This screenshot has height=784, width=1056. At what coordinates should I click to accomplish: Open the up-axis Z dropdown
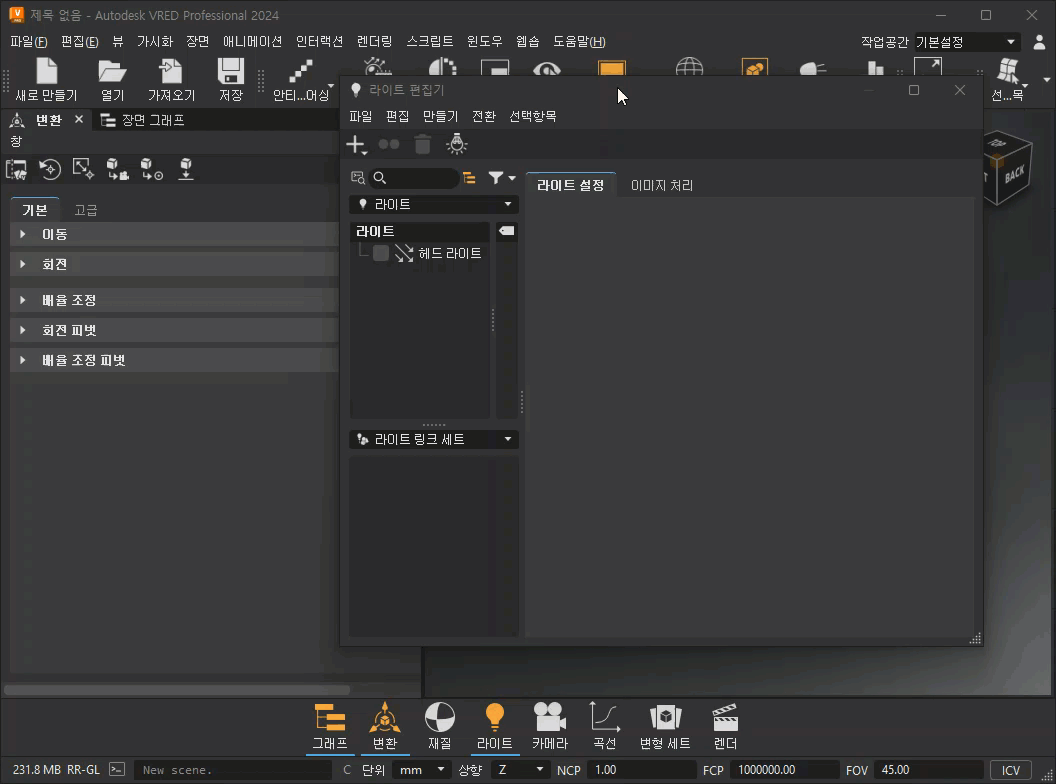coord(519,770)
